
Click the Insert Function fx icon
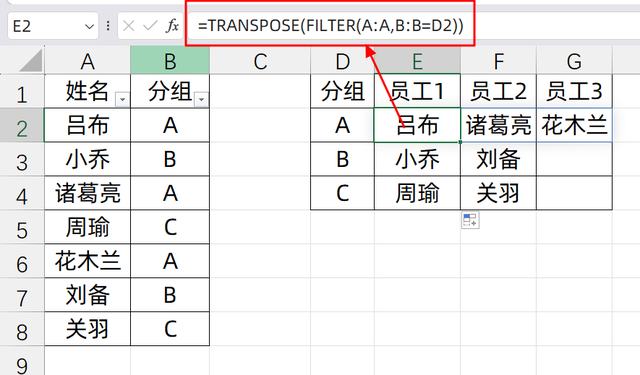point(172,26)
